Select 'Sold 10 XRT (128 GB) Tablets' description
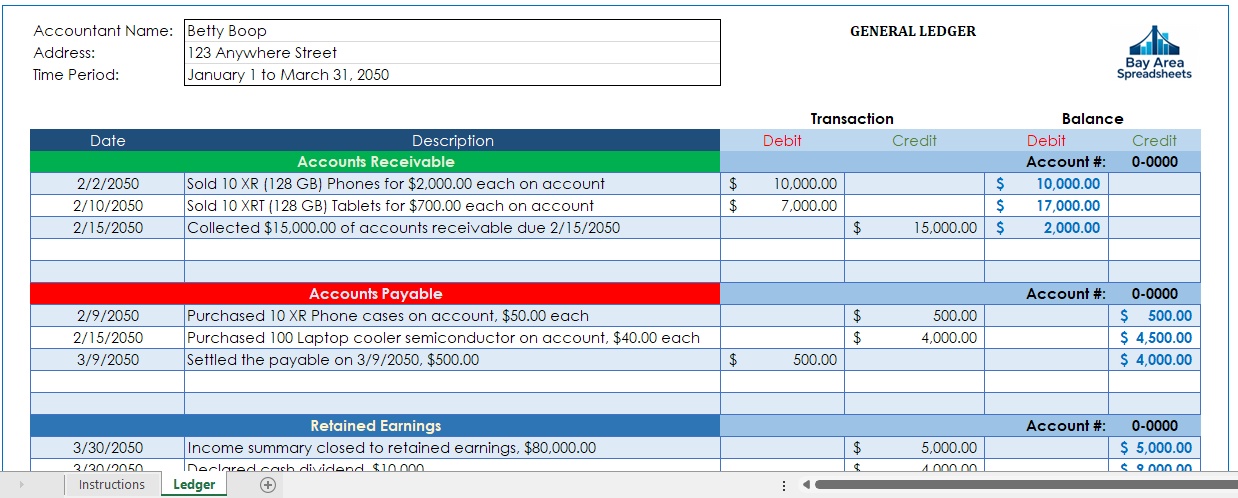Viewport: 1238px width, 498px height. 452,206
